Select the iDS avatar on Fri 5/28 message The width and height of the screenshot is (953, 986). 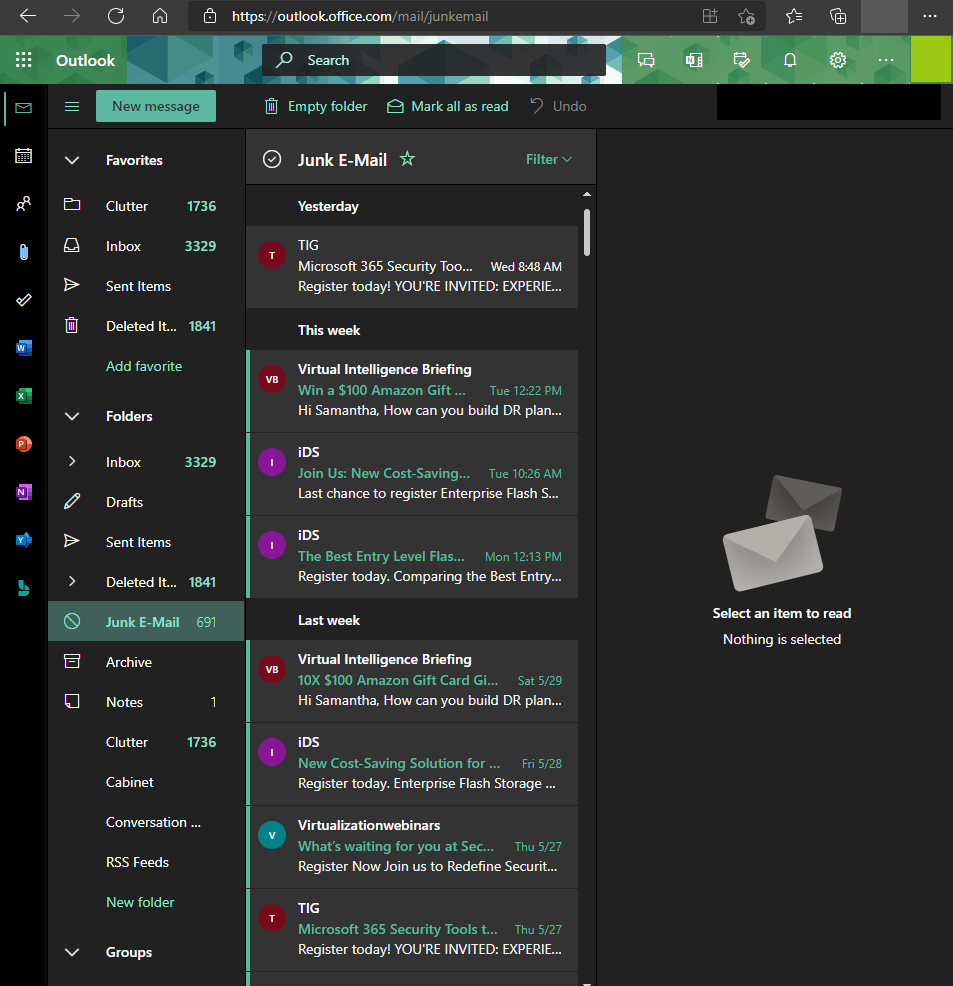(272, 752)
